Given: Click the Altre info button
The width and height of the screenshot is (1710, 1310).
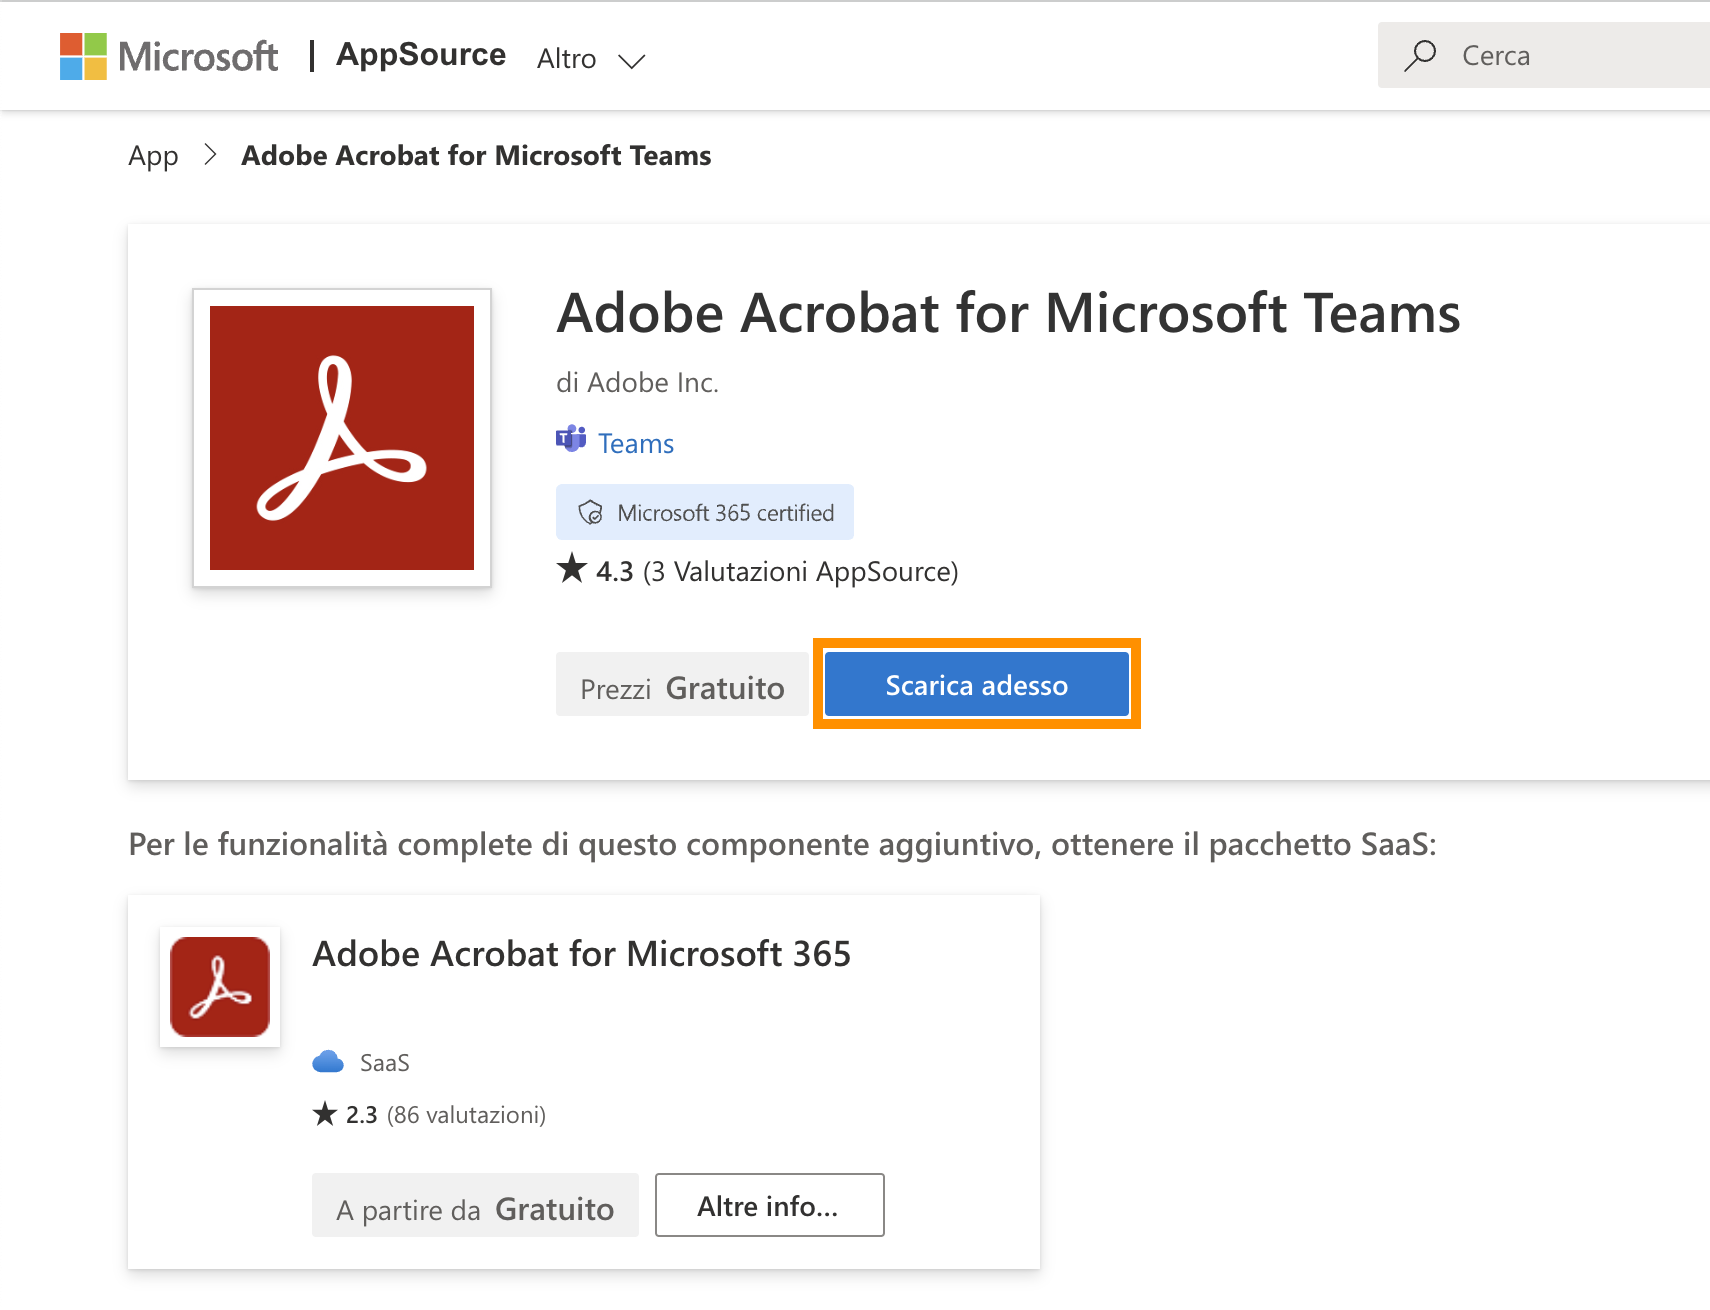Looking at the screenshot, I should click(x=768, y=1205).
